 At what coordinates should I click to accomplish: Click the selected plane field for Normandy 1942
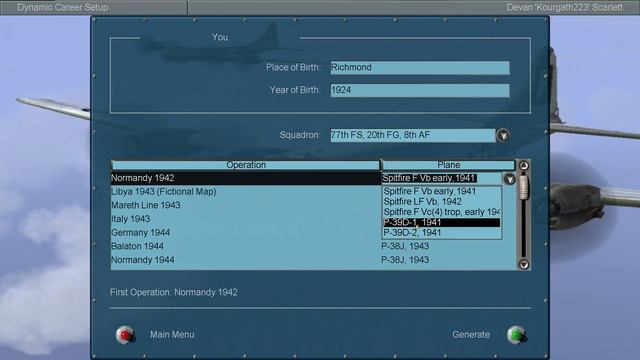442,178
